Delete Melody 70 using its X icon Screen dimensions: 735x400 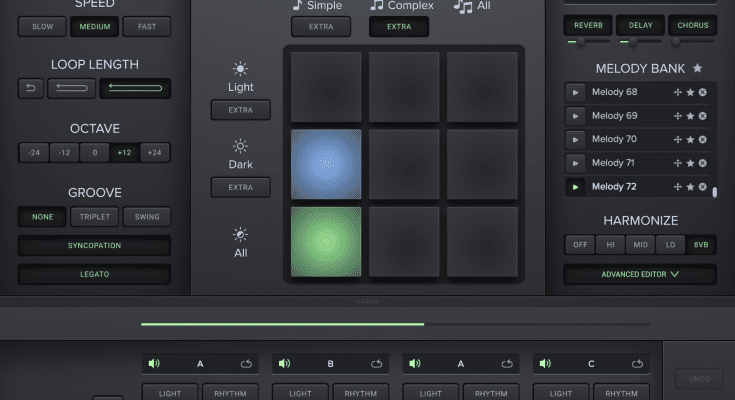pyautogui.click(x=703, y=140)
